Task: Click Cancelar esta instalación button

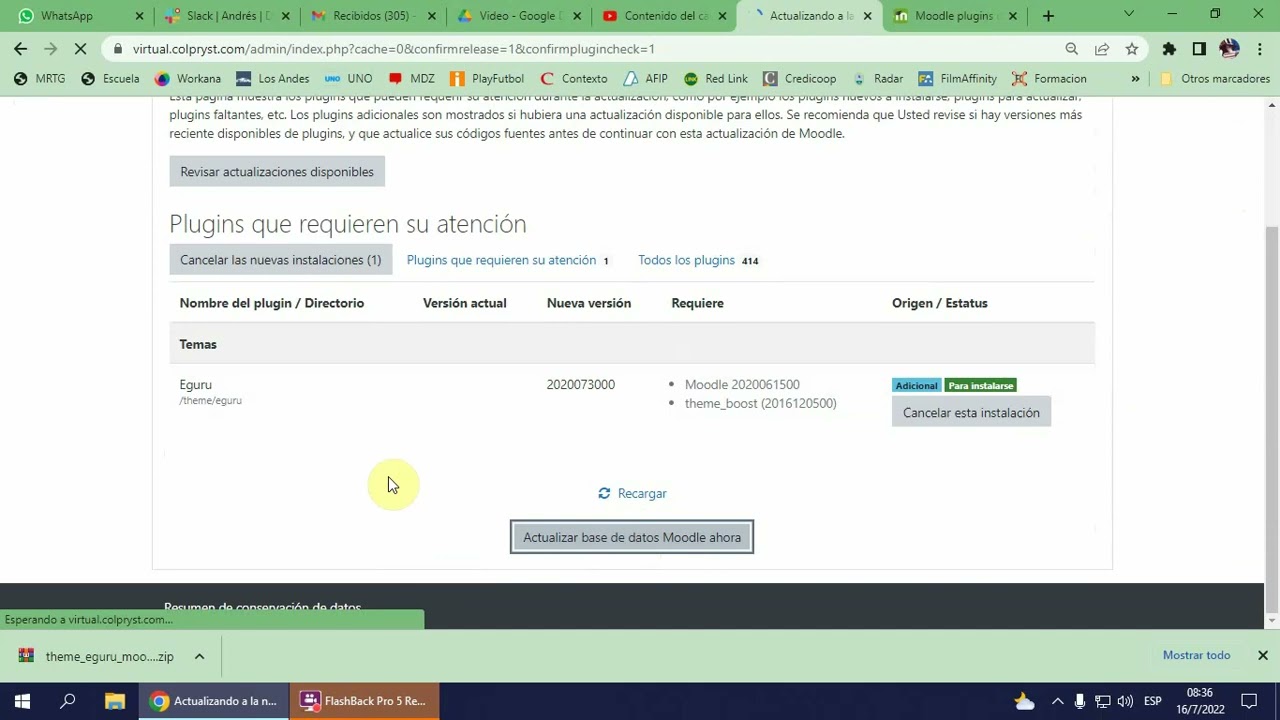Action: [971, 412]
